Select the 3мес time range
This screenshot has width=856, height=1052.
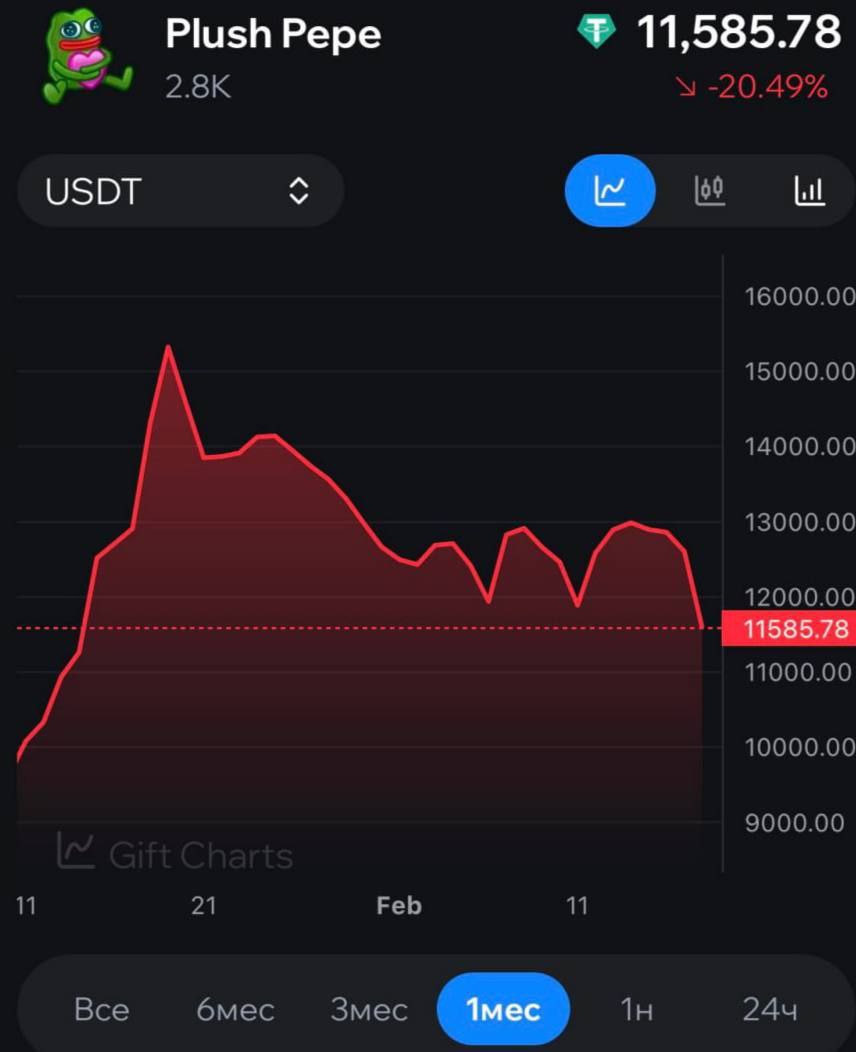point(369,1009)
